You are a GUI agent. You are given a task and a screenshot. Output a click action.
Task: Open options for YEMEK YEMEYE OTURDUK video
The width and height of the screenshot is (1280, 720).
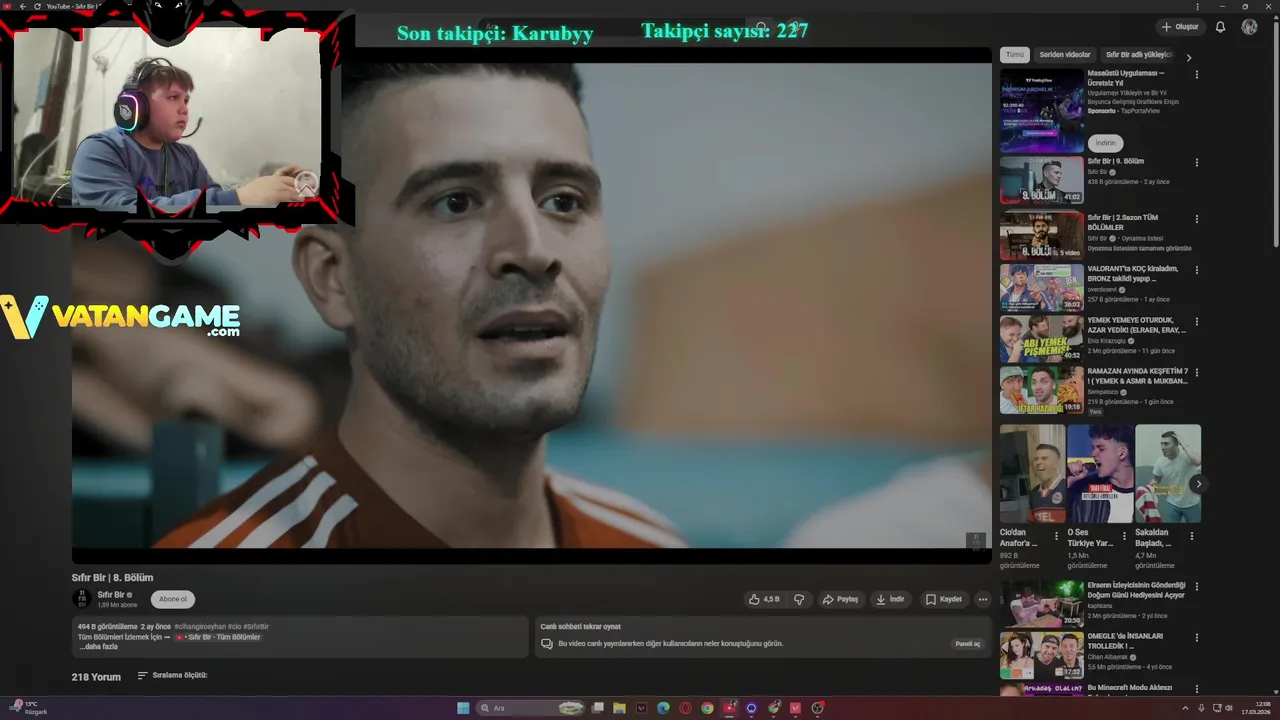click(1196, 322)
